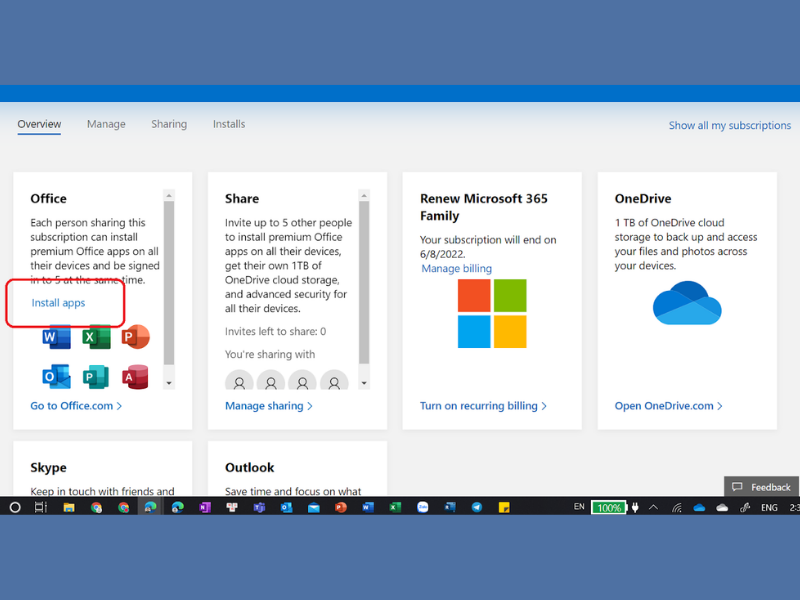Switch to the Overview tab
This screenshot has height=600, width=800.
pos(39,124)
